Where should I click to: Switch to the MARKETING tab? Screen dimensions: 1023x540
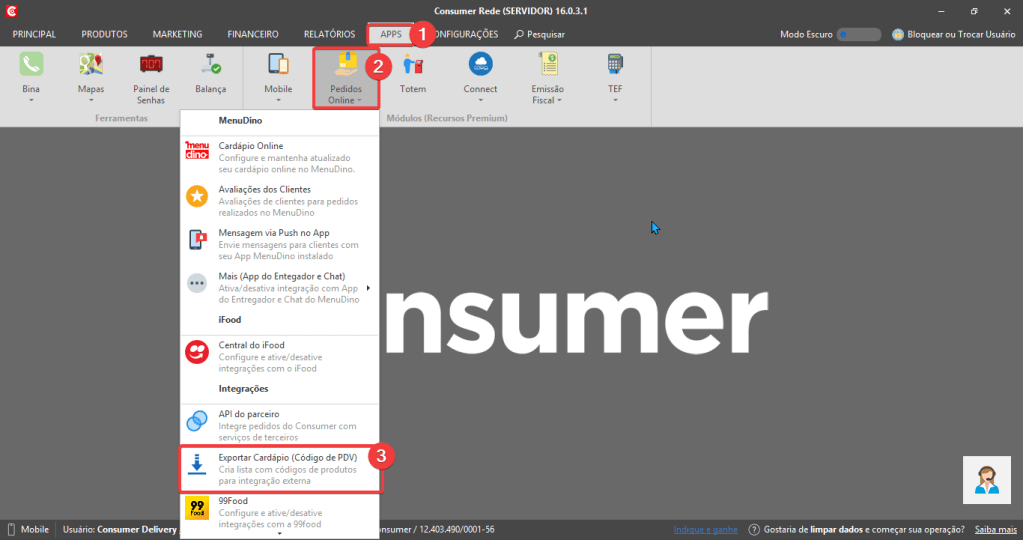click(177, 34)
